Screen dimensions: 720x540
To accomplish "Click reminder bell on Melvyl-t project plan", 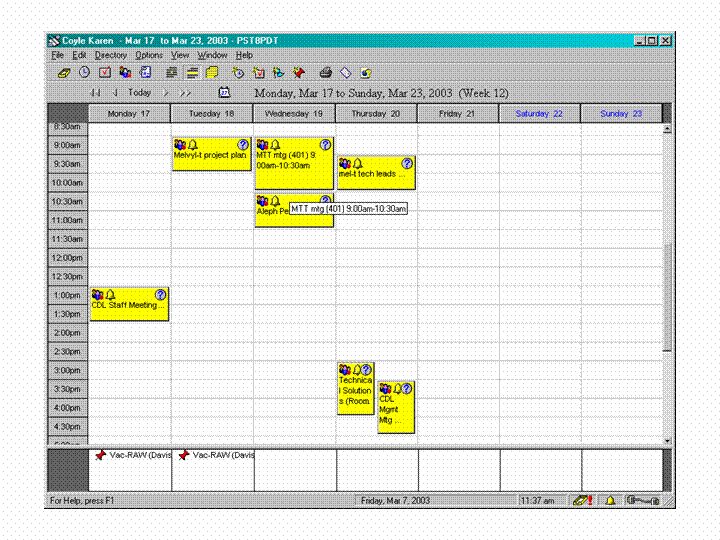I will pos(192,145).
